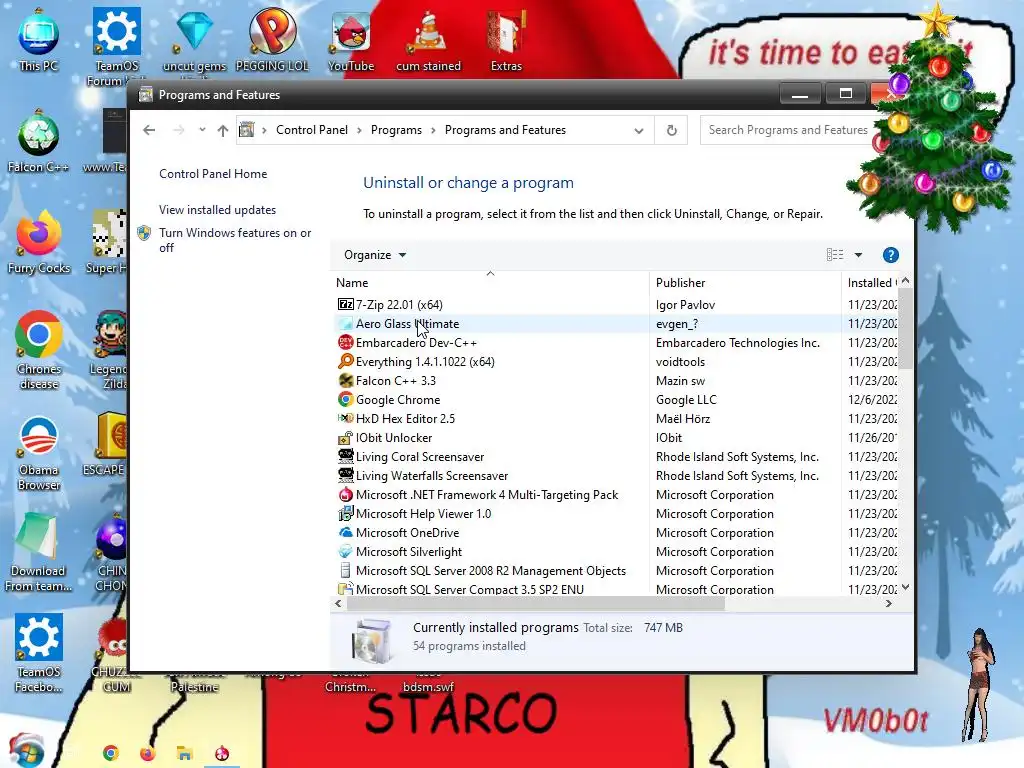Open the TeamOS Facebook desktop shortcut
Viewport: 1024px width, 768px height.
click(x=39, y=653)
